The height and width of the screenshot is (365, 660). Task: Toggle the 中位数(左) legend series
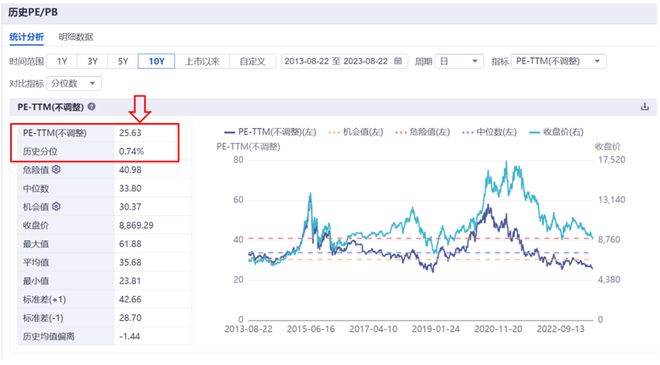[x=489, y=132]
